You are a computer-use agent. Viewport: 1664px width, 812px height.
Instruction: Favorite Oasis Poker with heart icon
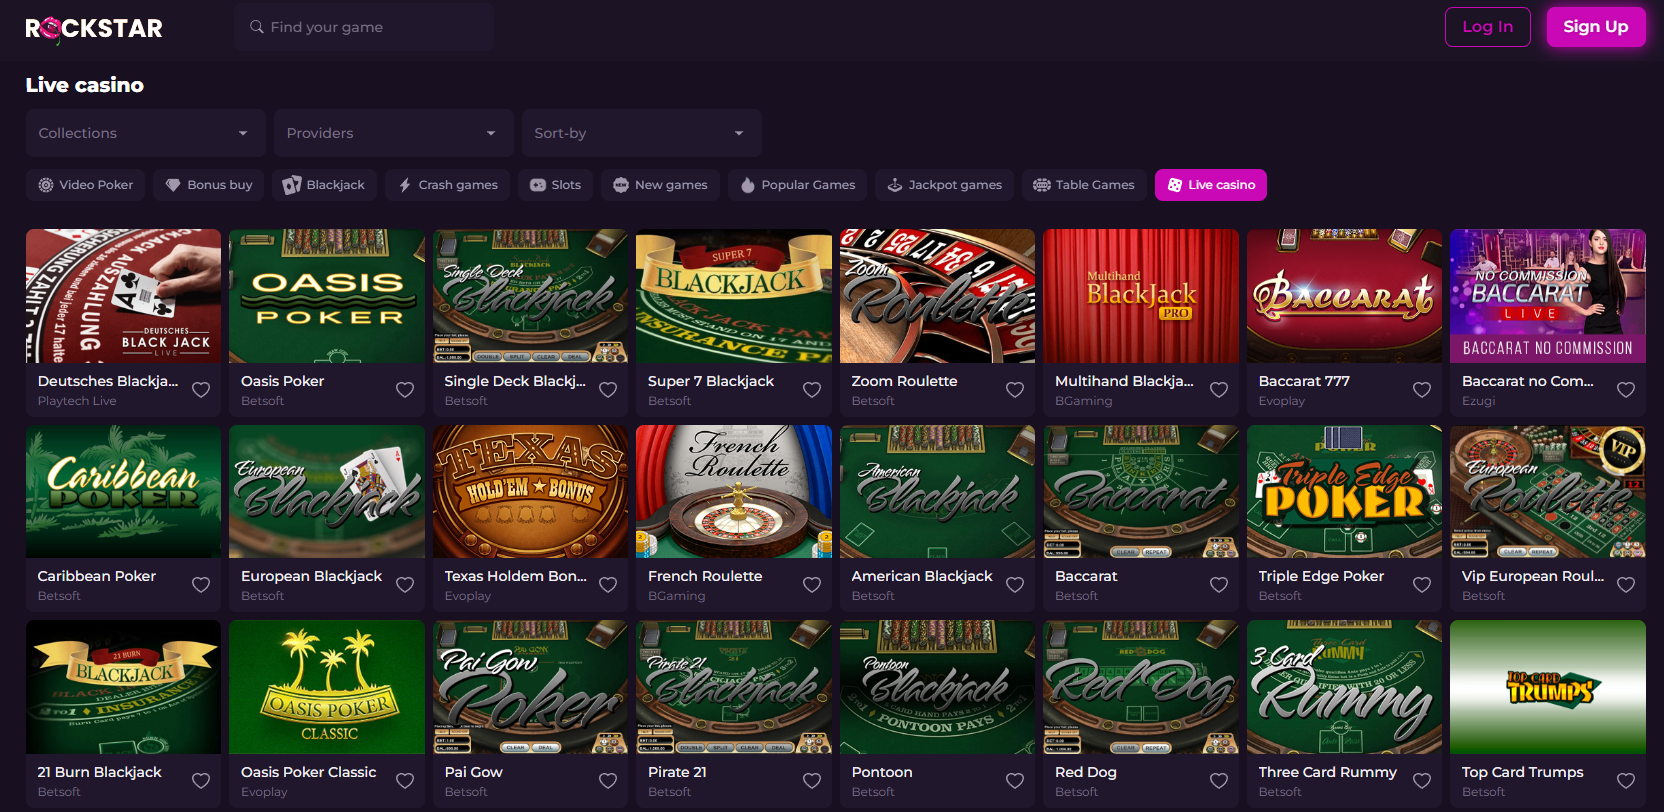tap(405, 390)
